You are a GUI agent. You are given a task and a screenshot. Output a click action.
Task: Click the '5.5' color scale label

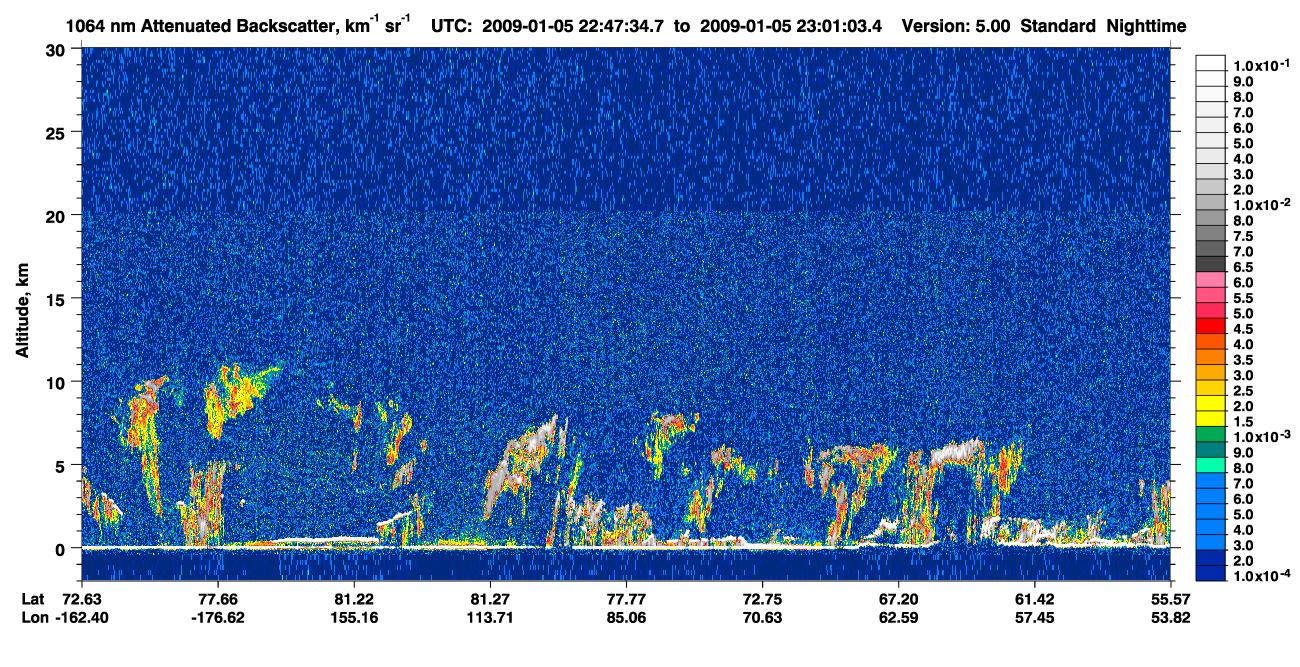[1243, 298]
